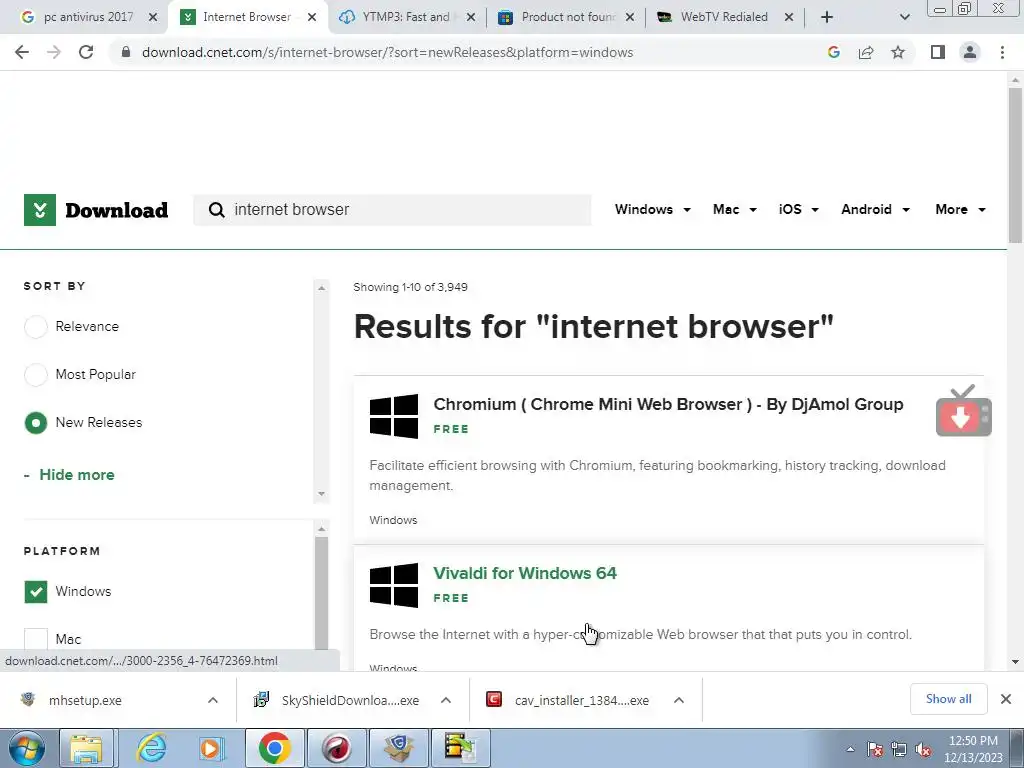
Task: Open a new browser tab
Action: (x=827, y=17)
